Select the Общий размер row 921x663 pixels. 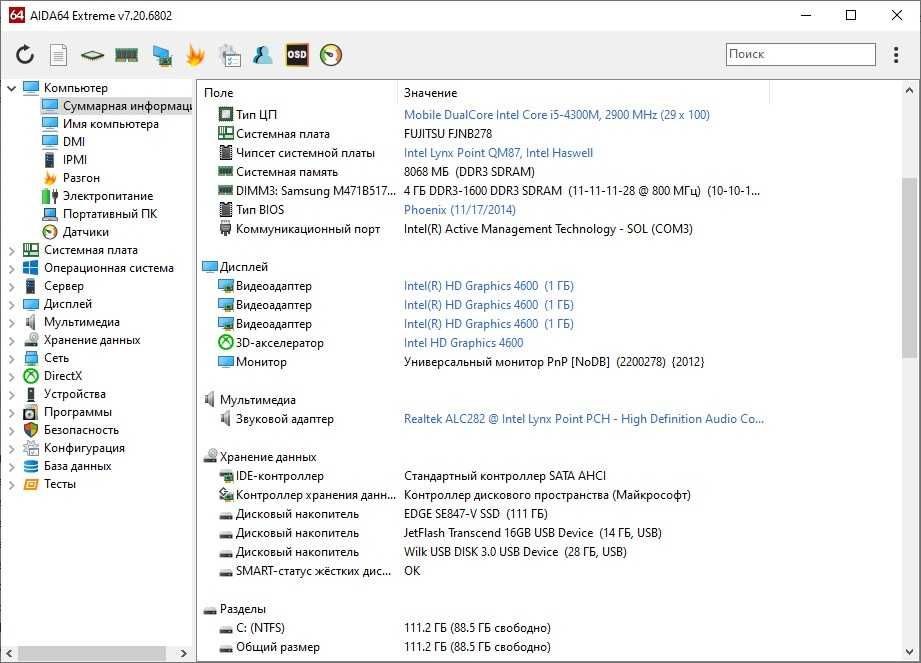pyautogui.click(x=483, y=647)
